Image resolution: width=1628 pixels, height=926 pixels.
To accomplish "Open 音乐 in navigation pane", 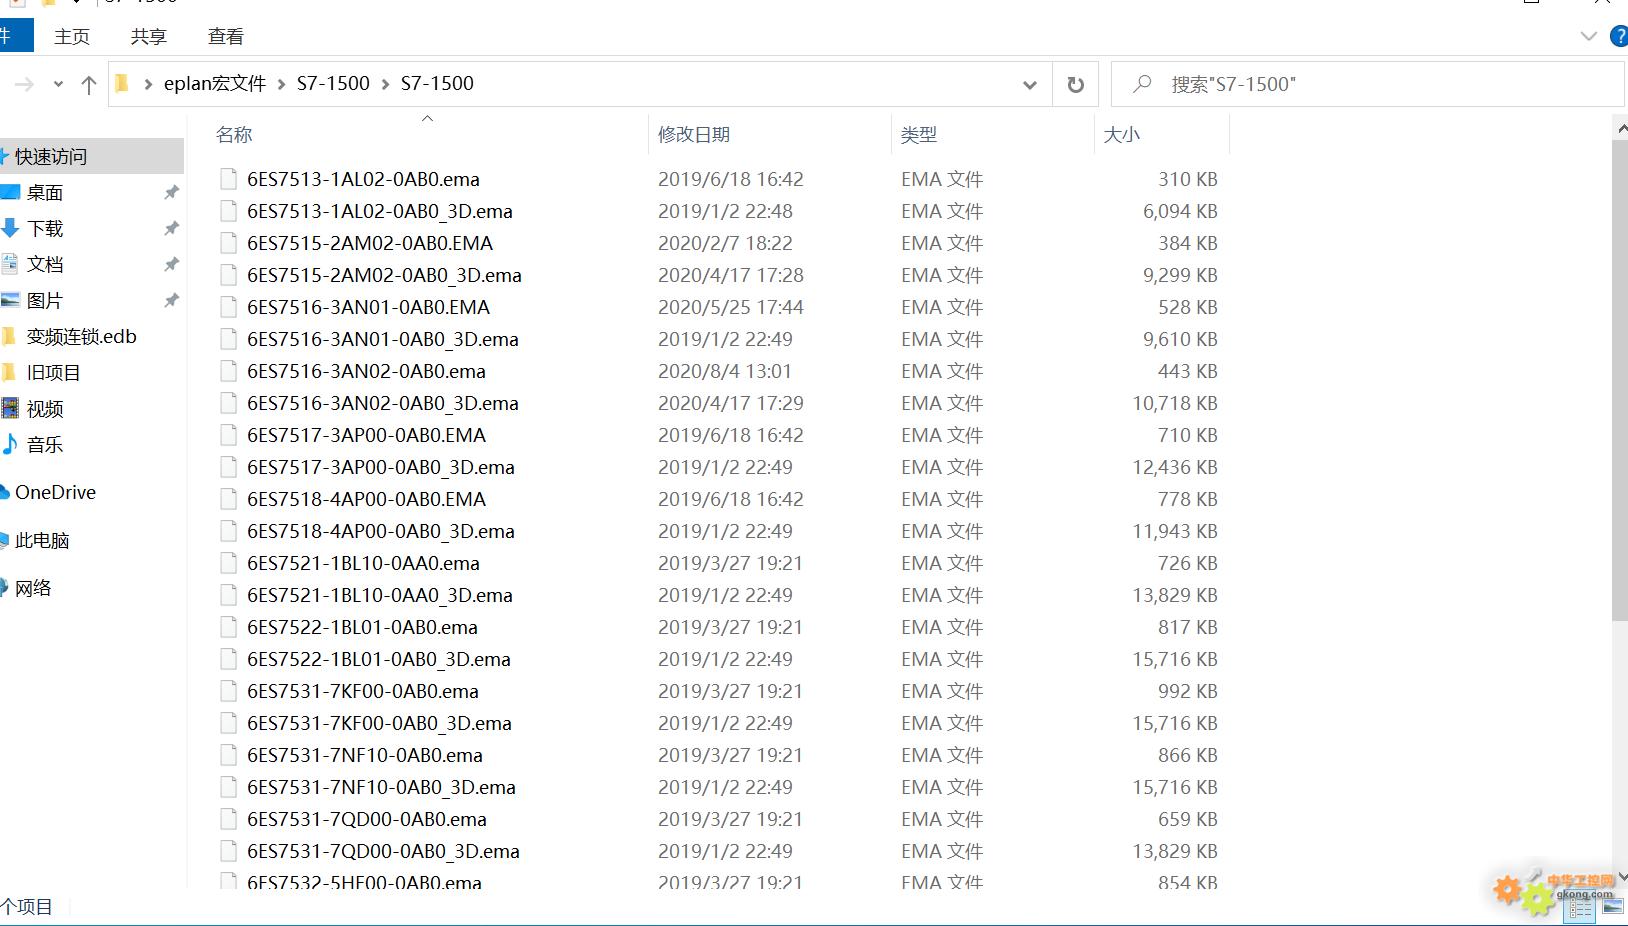I will pos(45,444).
